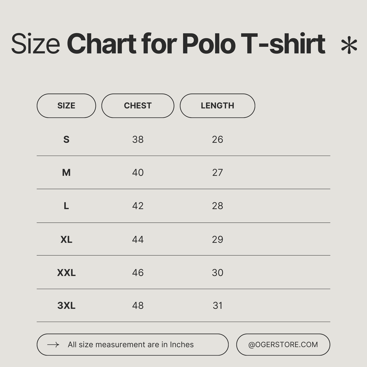Select the CHEST header pill
This screenshot has width=367, height=367.
coord(138,106)
